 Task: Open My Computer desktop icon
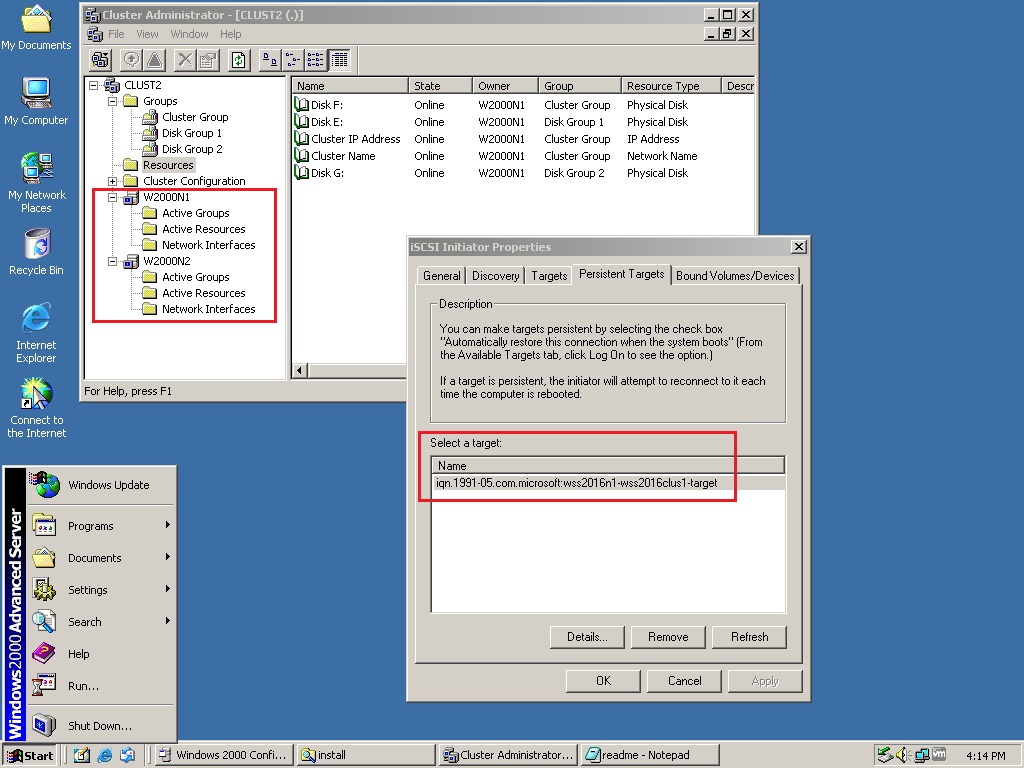point(36,101)
